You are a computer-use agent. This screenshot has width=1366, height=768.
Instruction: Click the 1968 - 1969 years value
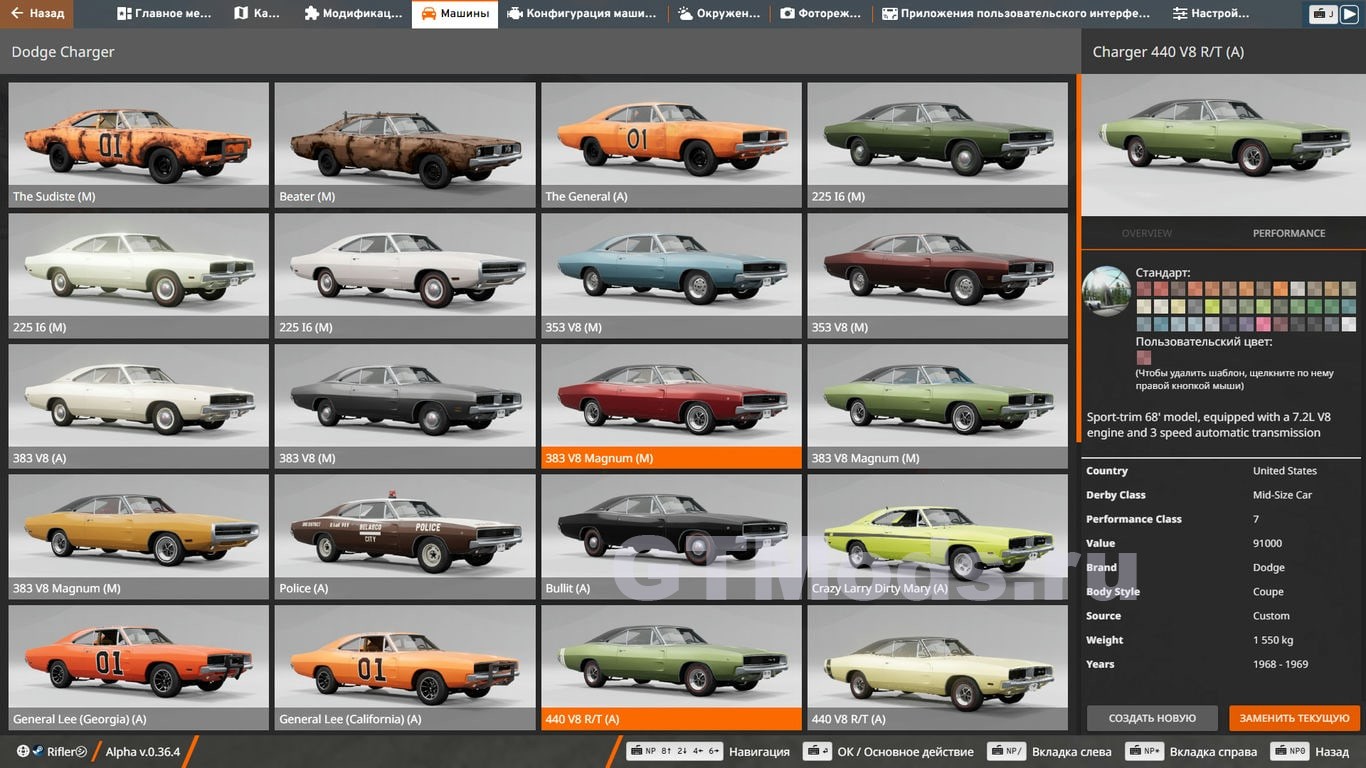1280,664
